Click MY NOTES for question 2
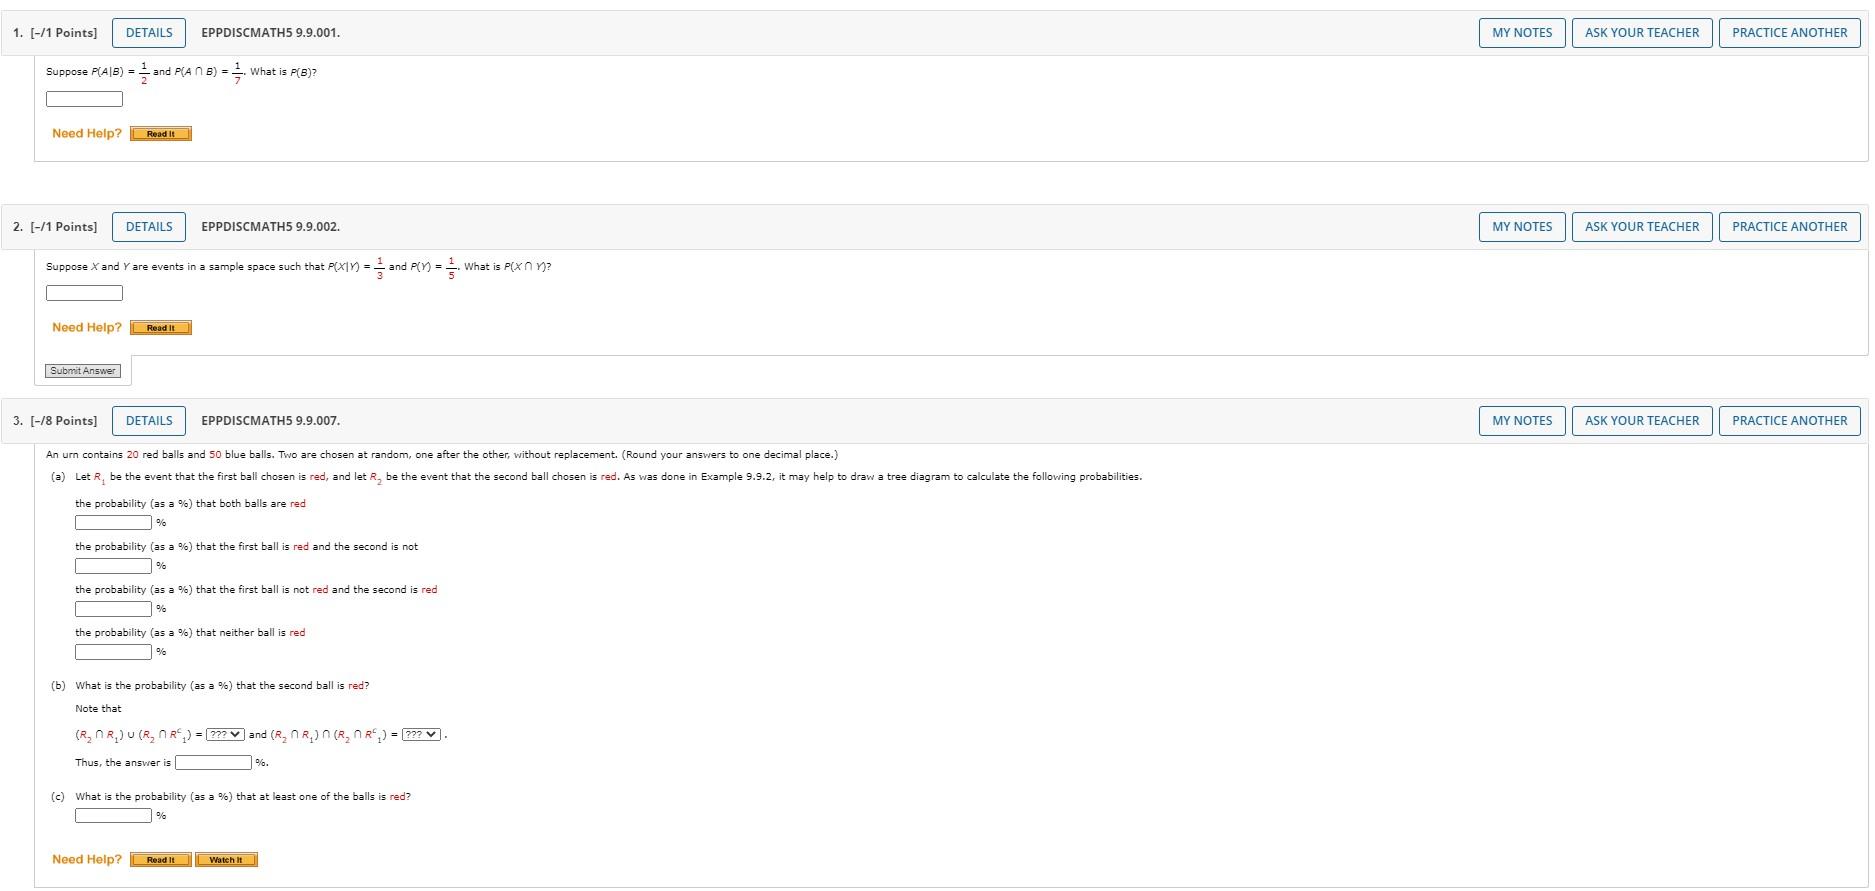Image resolution: width=1875 pixels, height=891 pixels. (1522, 227)
